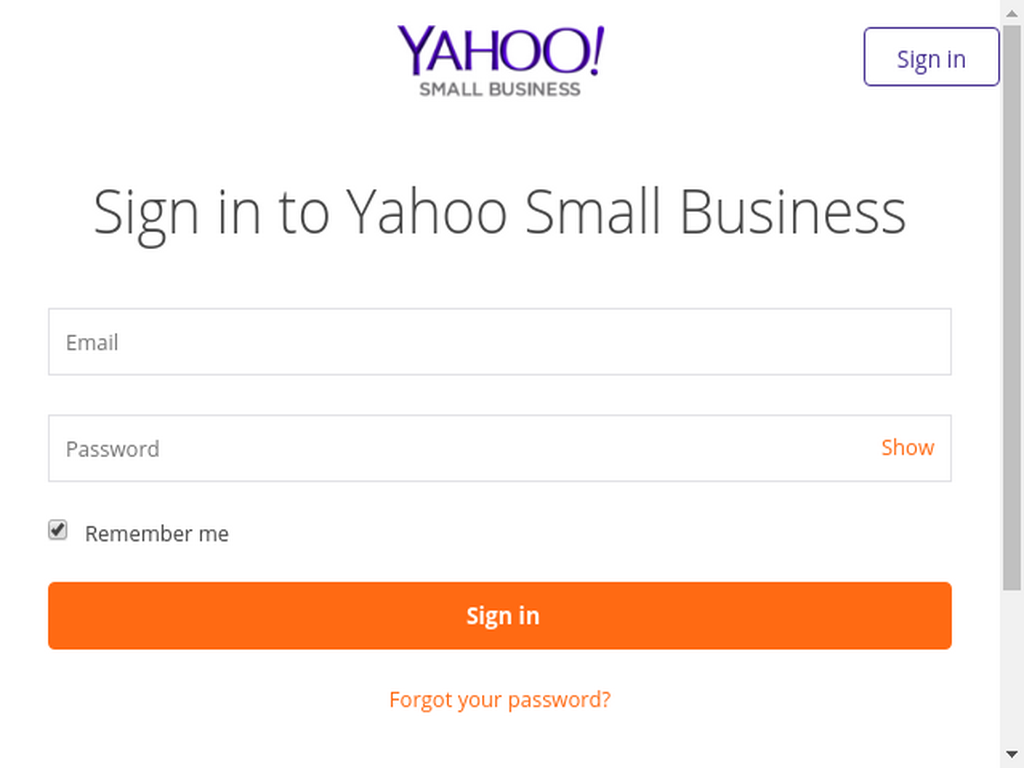
Task: Click the Password placeholder text
Action: [112, 449]
